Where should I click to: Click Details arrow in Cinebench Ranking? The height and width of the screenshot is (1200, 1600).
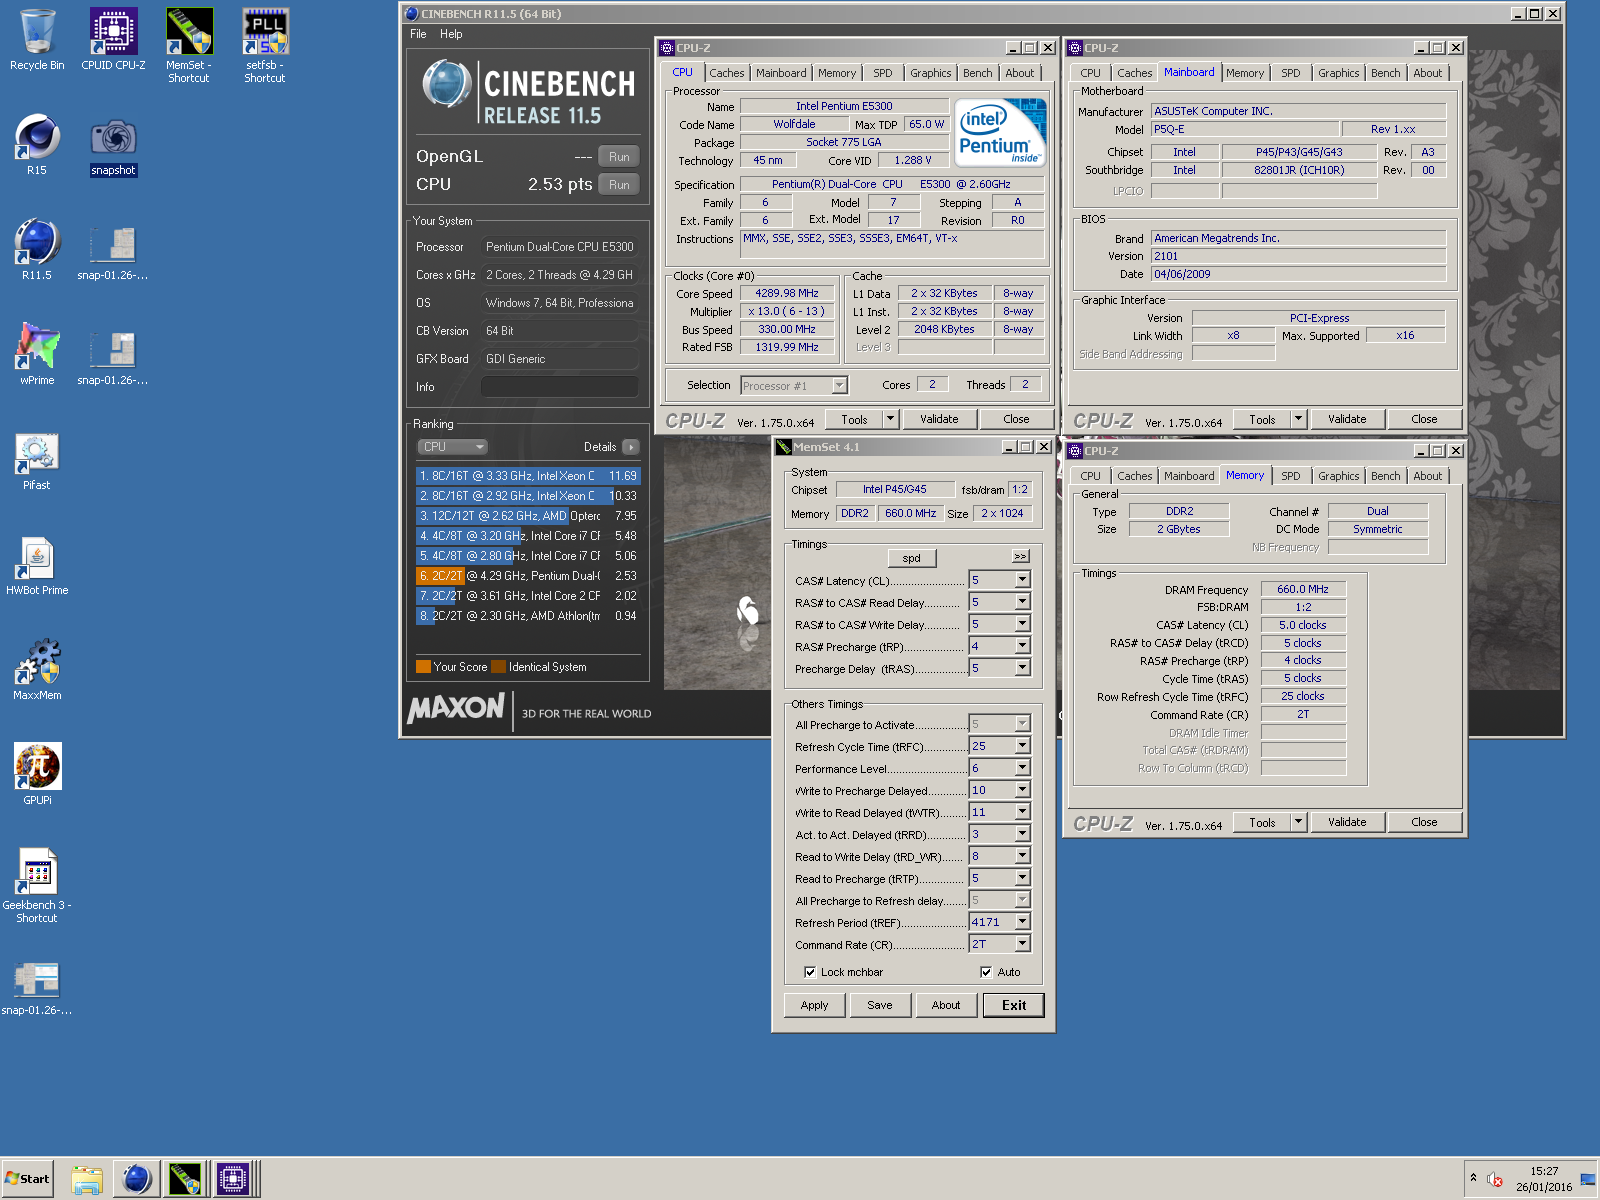630,447
